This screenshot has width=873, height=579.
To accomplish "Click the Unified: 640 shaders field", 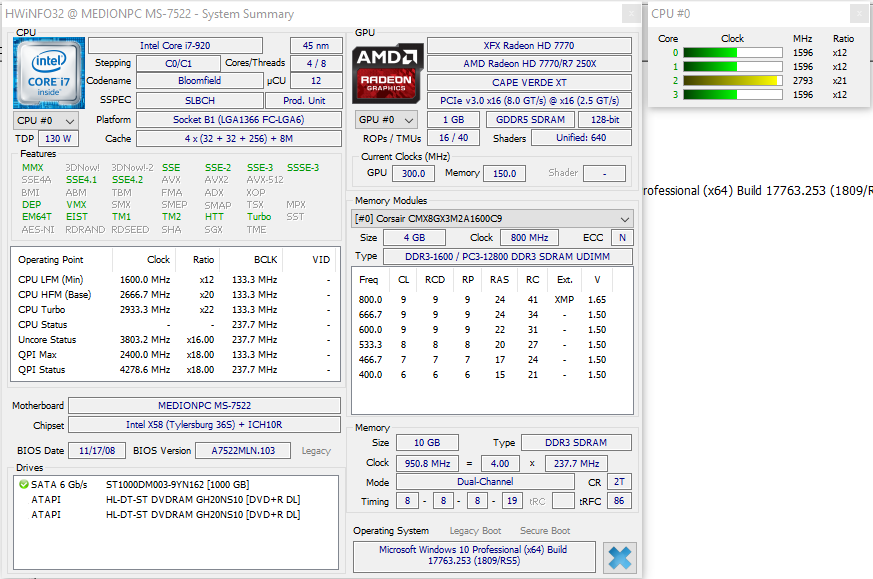I will click(581, 138).
